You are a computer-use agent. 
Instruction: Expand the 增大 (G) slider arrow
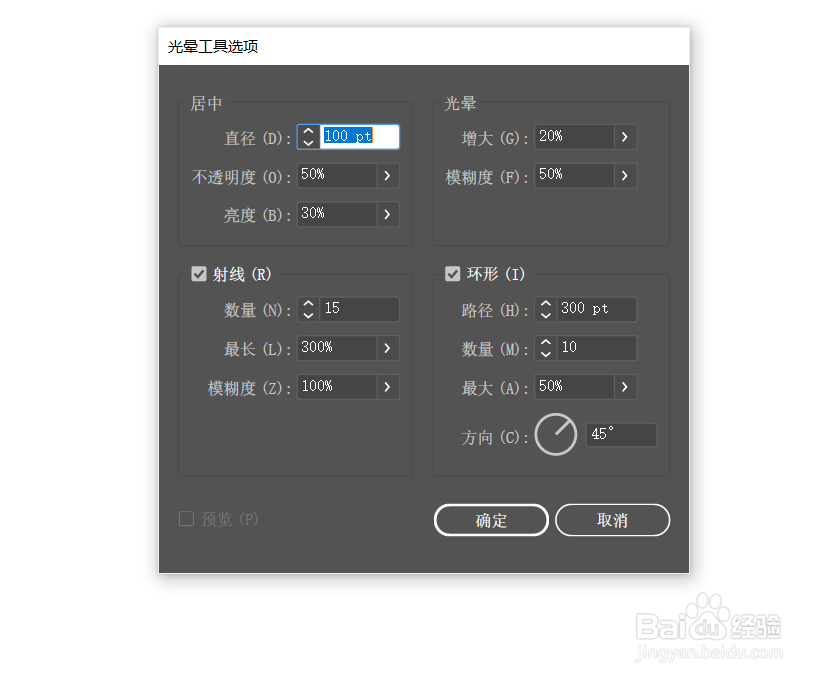[x=625, y=137]
